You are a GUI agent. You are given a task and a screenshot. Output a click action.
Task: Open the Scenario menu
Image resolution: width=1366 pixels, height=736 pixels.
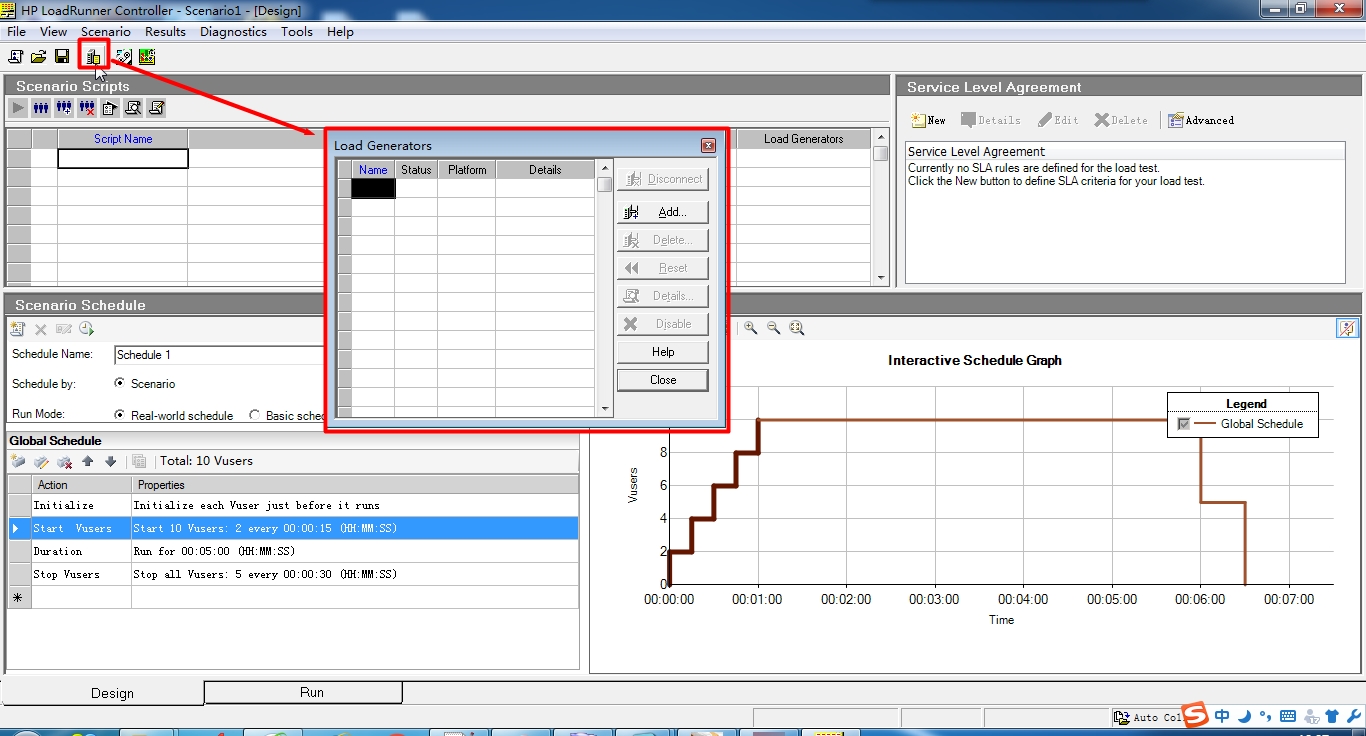(x=105, y=32)
